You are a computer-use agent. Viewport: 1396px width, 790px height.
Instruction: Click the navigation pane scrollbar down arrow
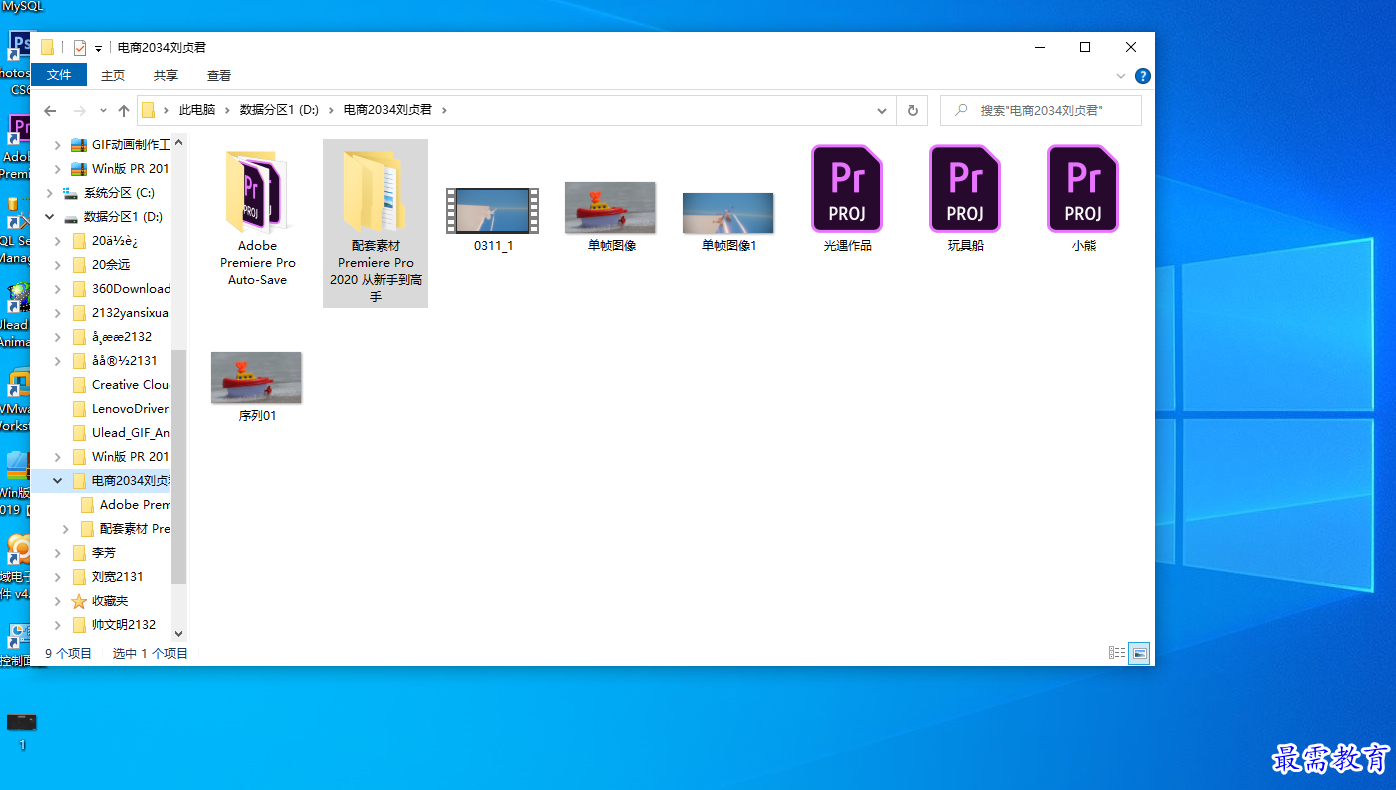pyautogui.click(x=179, y=633)
